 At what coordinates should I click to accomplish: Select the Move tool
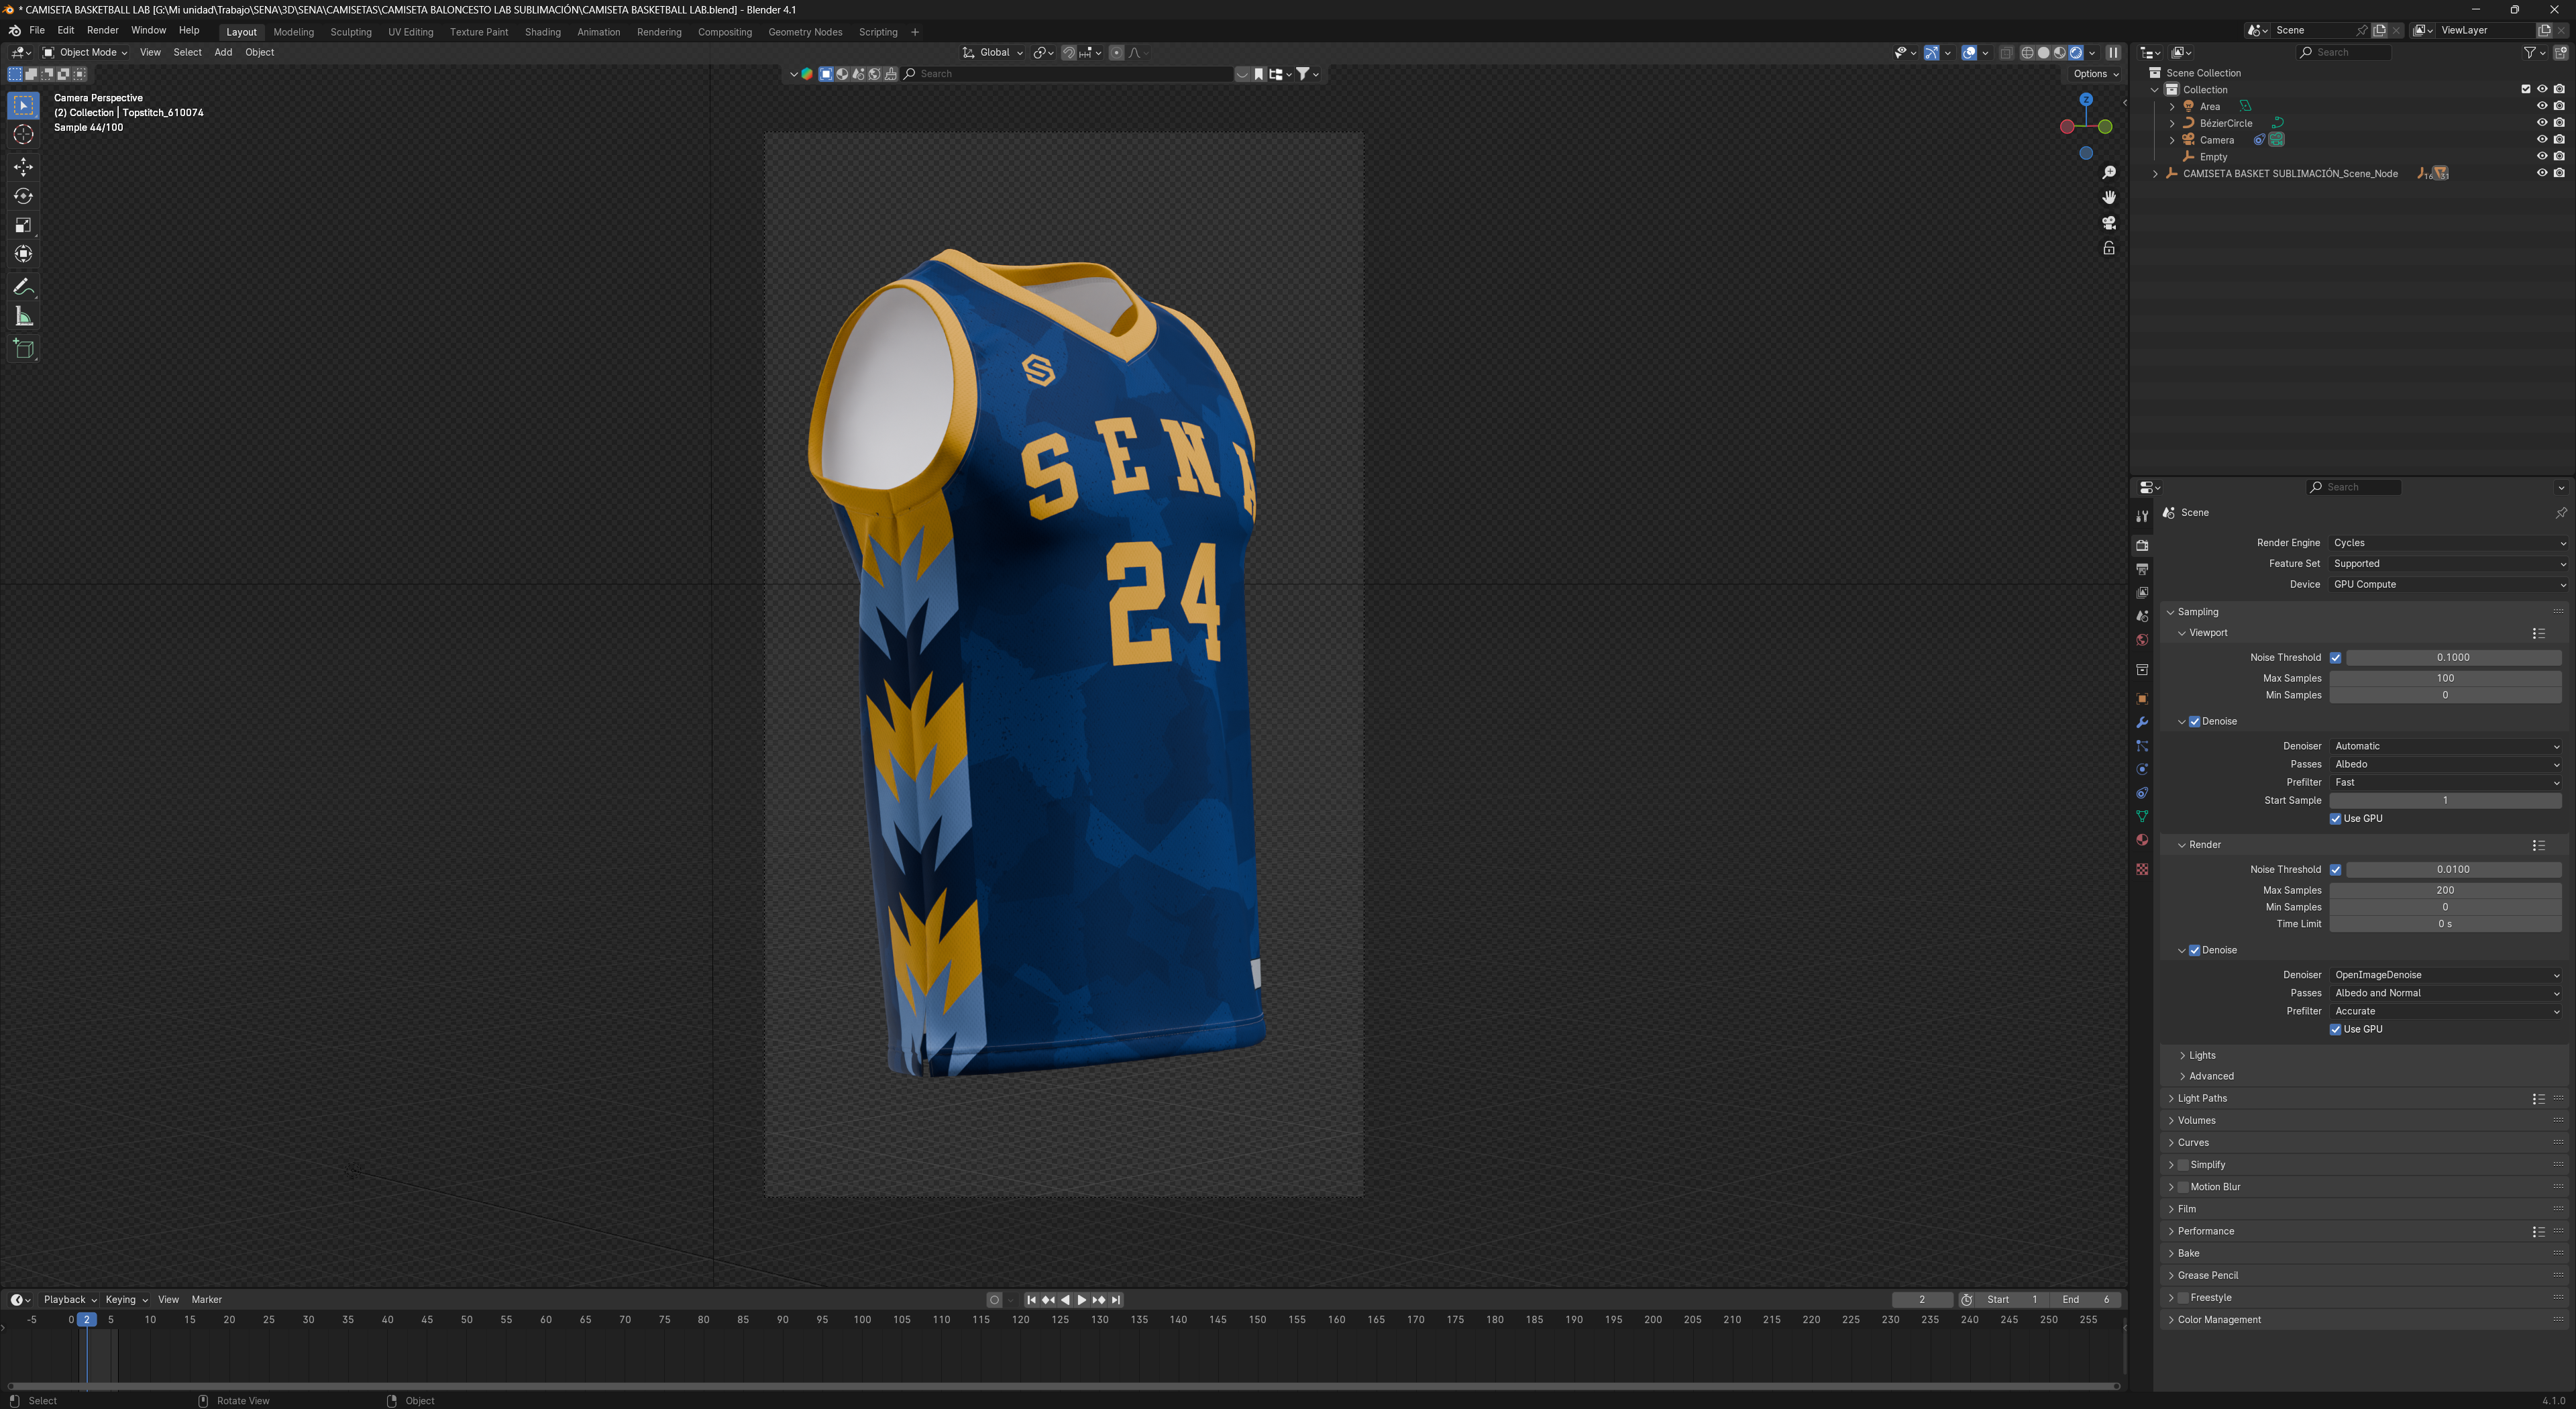point(23,166)
